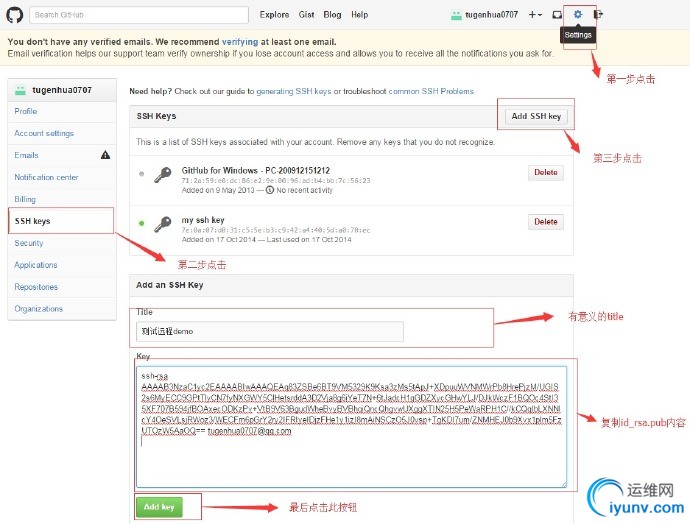This screenshot has height=524, width=690.
Task: Click grey status dot of GitHub for Windows key
Action: 141,174
